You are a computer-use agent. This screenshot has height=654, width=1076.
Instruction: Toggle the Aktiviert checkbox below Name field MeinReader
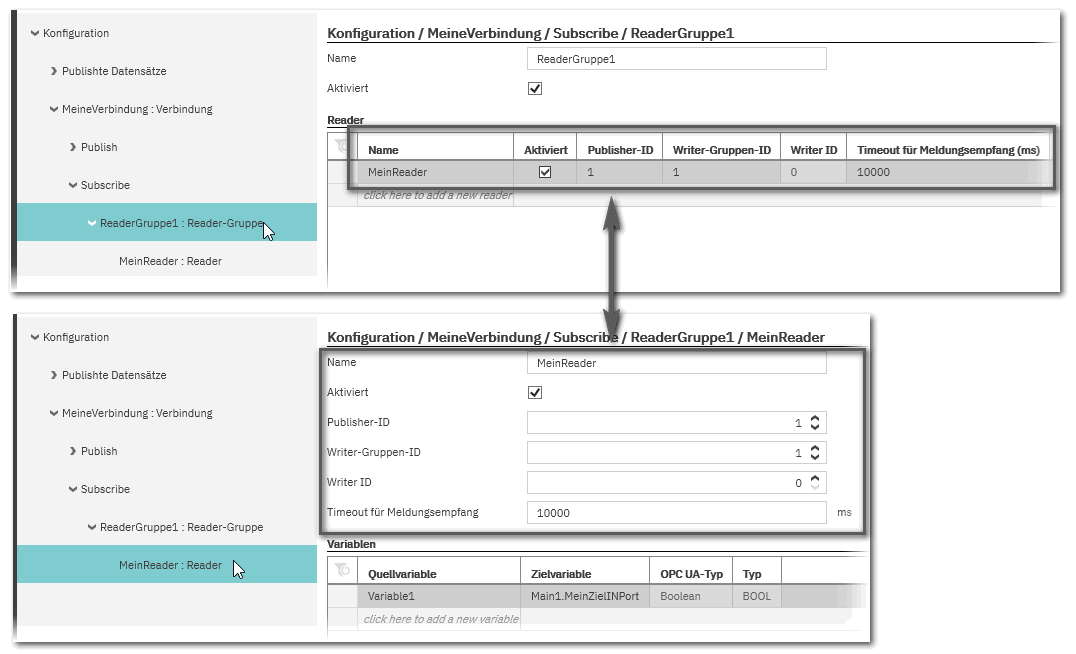pos(535,393)
